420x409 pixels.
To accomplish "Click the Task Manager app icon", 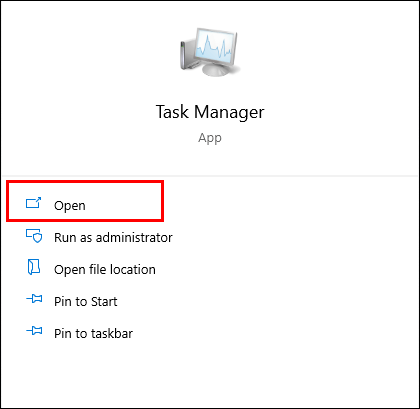I will pyautogui.click(x=209, y=52).
